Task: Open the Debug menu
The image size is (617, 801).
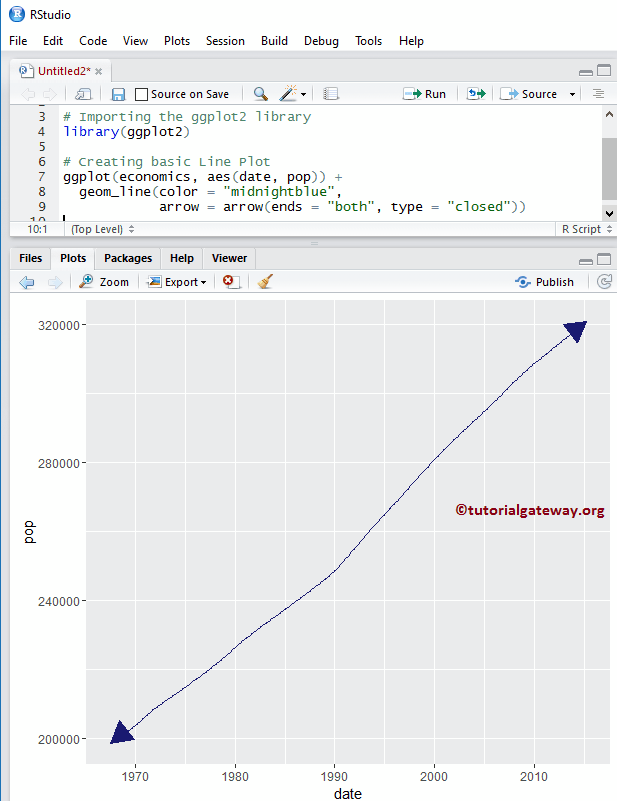Action: coord(321,41)
